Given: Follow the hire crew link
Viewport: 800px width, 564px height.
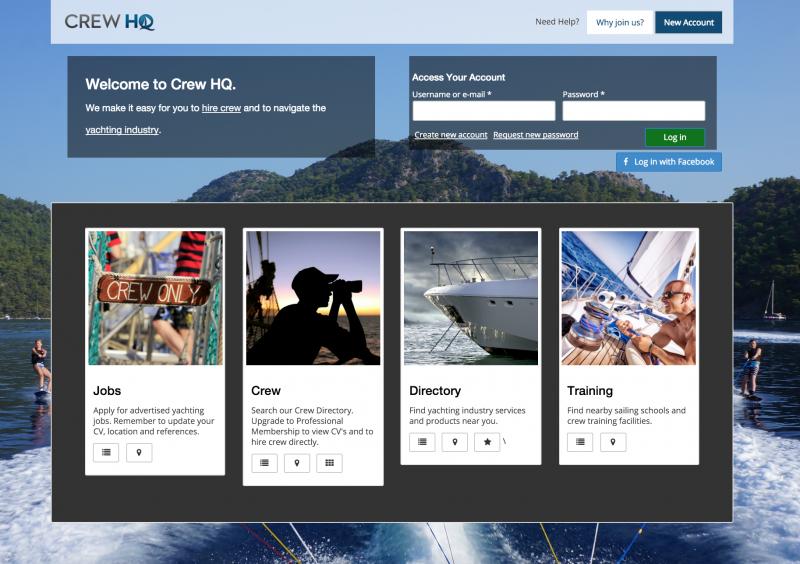Looking at the screenshot, I should click(221, 108).
